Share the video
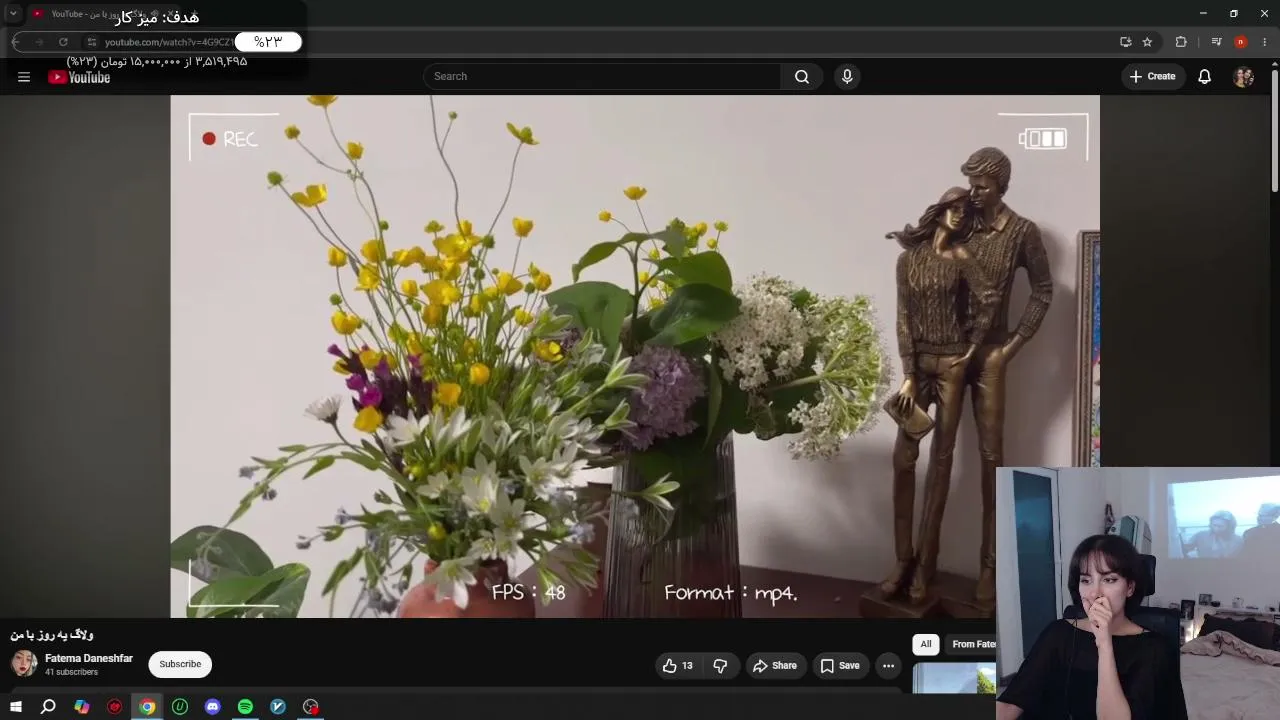The width and height of the screenshot is (1280, 720). pyautogui.click(x=775, y=665)
